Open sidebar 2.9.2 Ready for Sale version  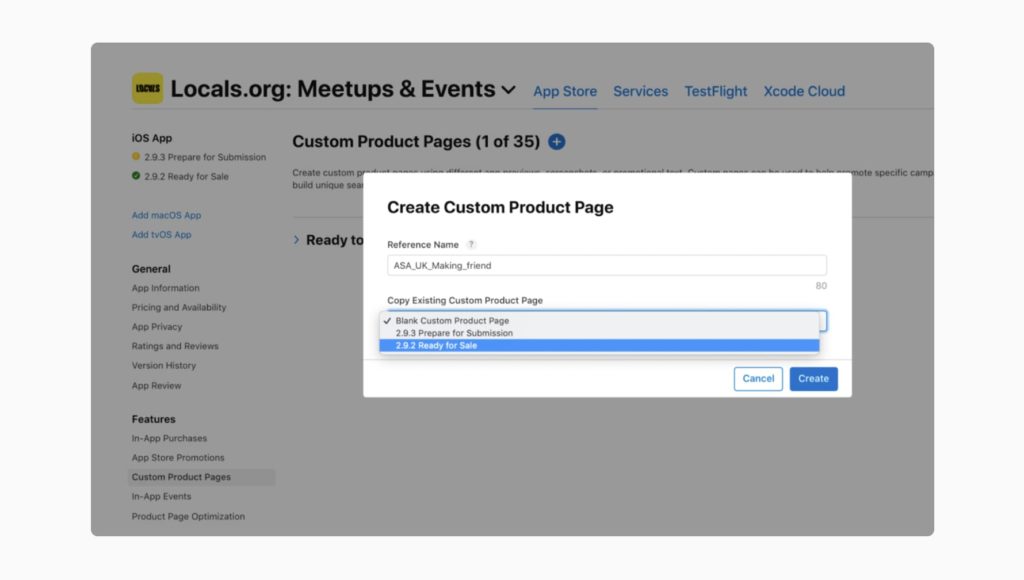186,176
